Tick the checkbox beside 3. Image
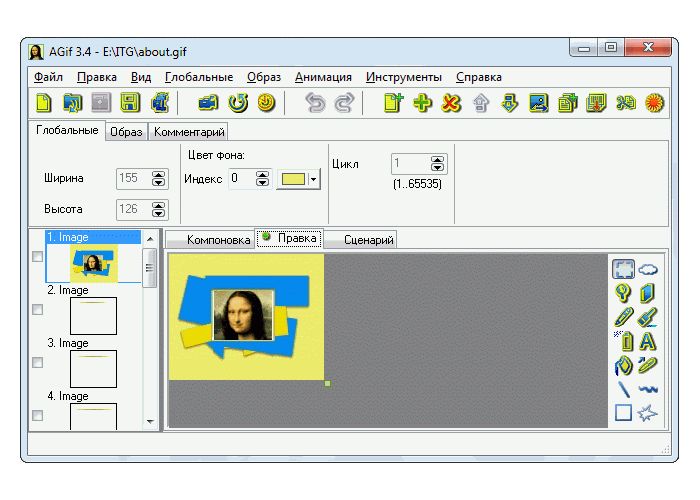The height and width of the screenshot is (500, 700). click(38, 362)
